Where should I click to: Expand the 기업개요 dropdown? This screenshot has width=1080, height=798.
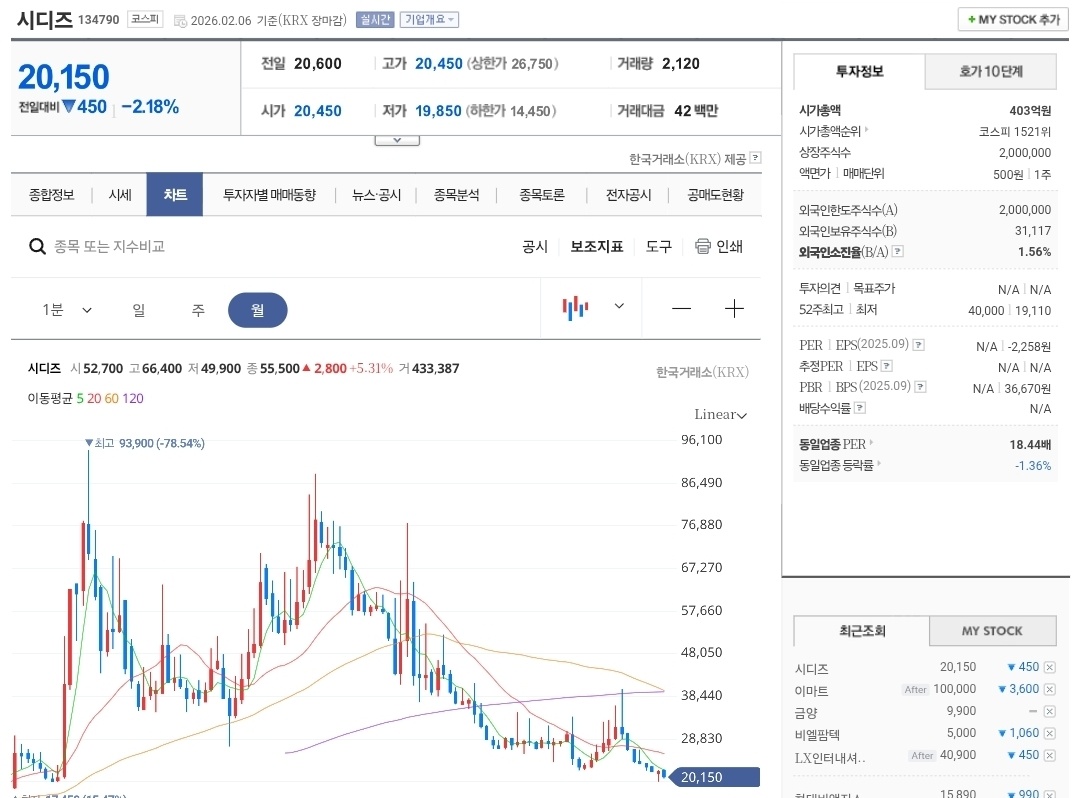[429, 20]
